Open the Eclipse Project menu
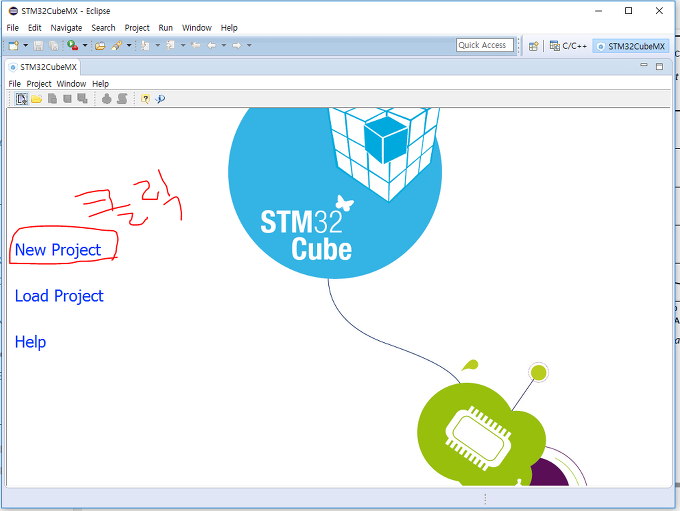Image resolution: width=680 pixels, height=511 pixels. (137, 28)
